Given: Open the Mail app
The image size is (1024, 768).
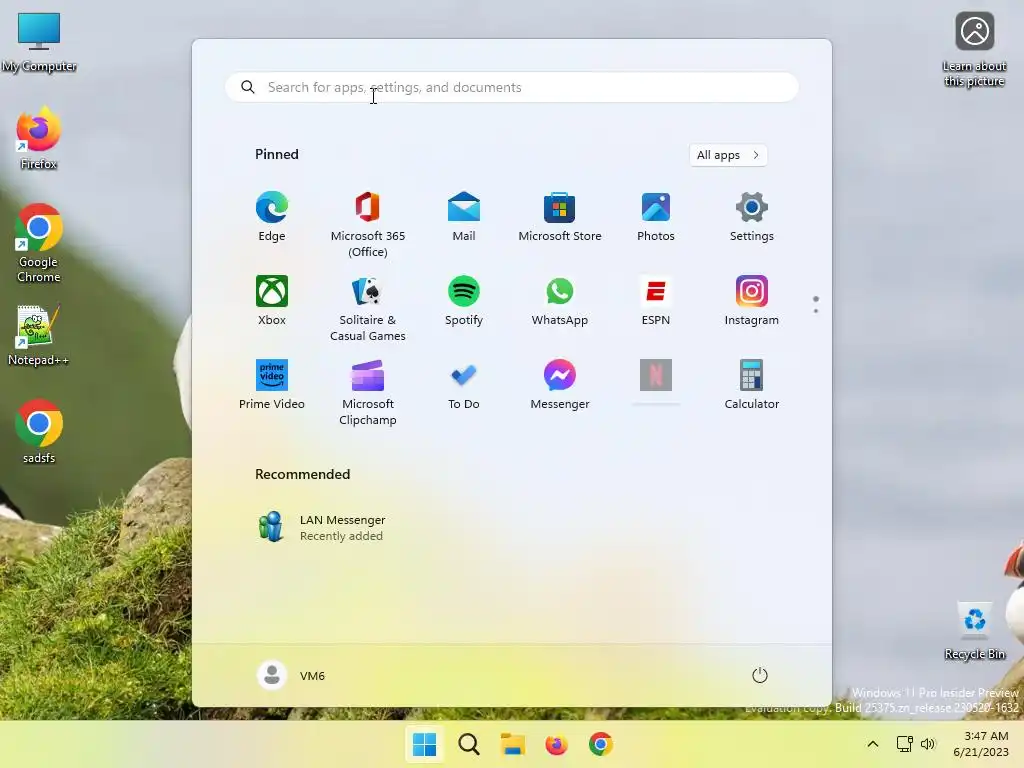Looking at the screenshot, I should [x=464, y=217].
